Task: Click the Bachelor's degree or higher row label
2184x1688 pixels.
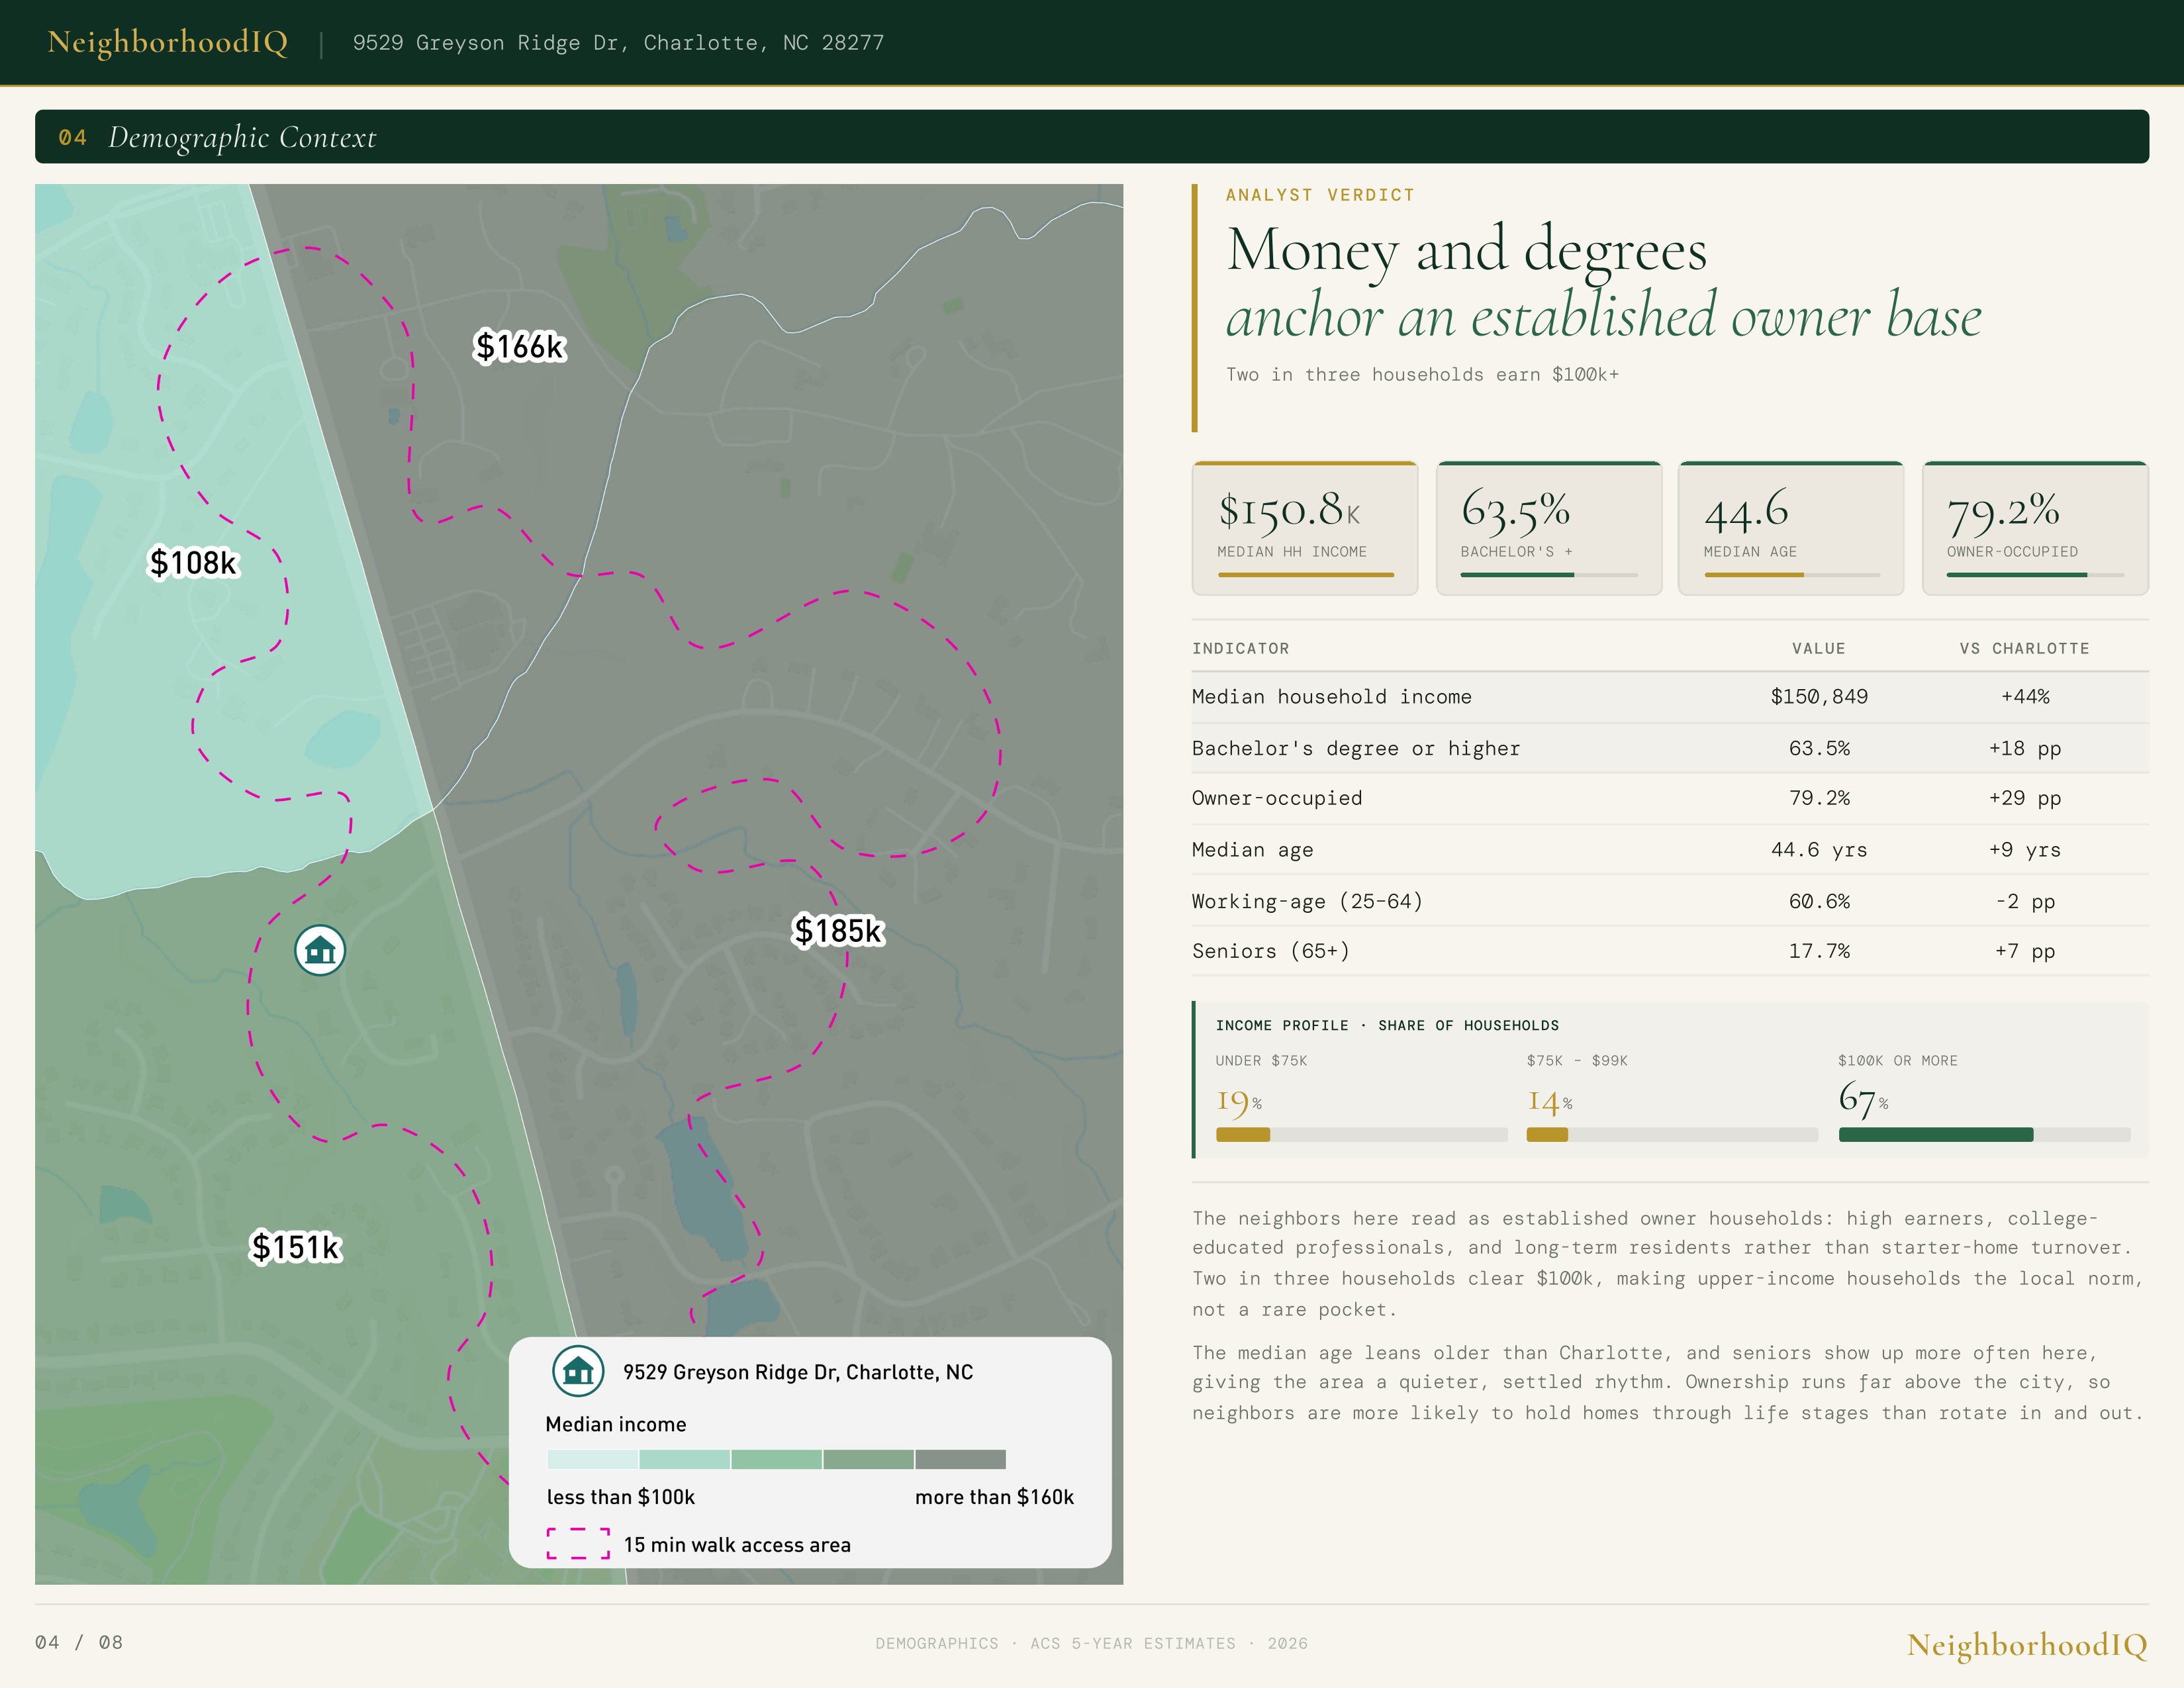Action: point(1355,749)
